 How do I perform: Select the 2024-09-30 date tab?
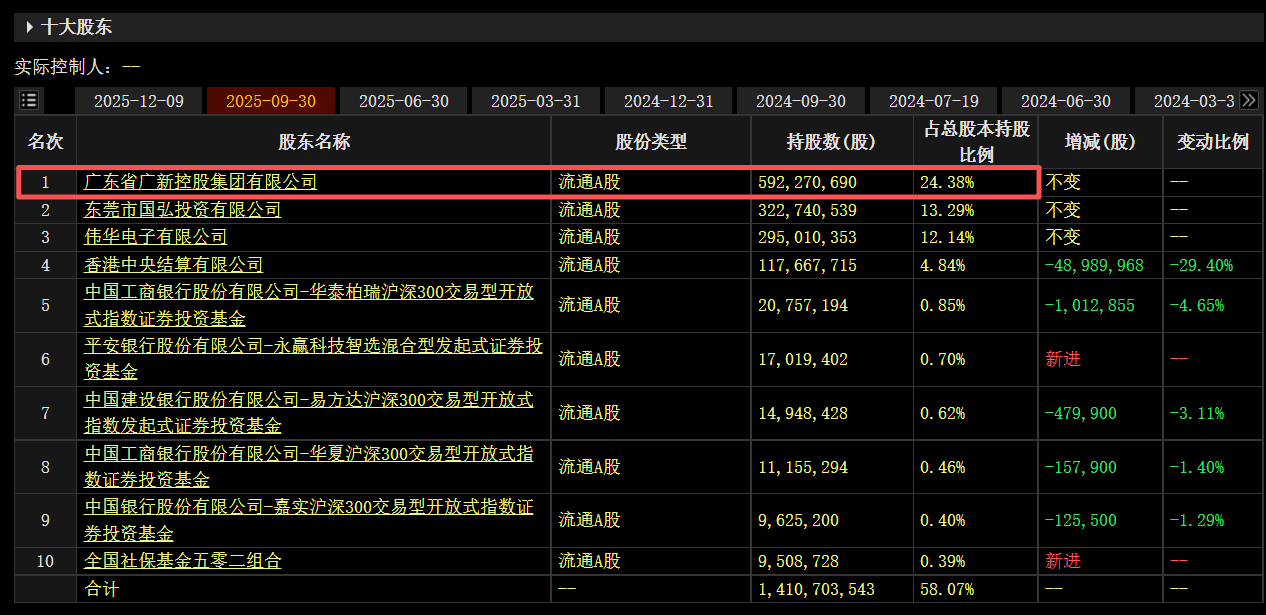point(801,100)
